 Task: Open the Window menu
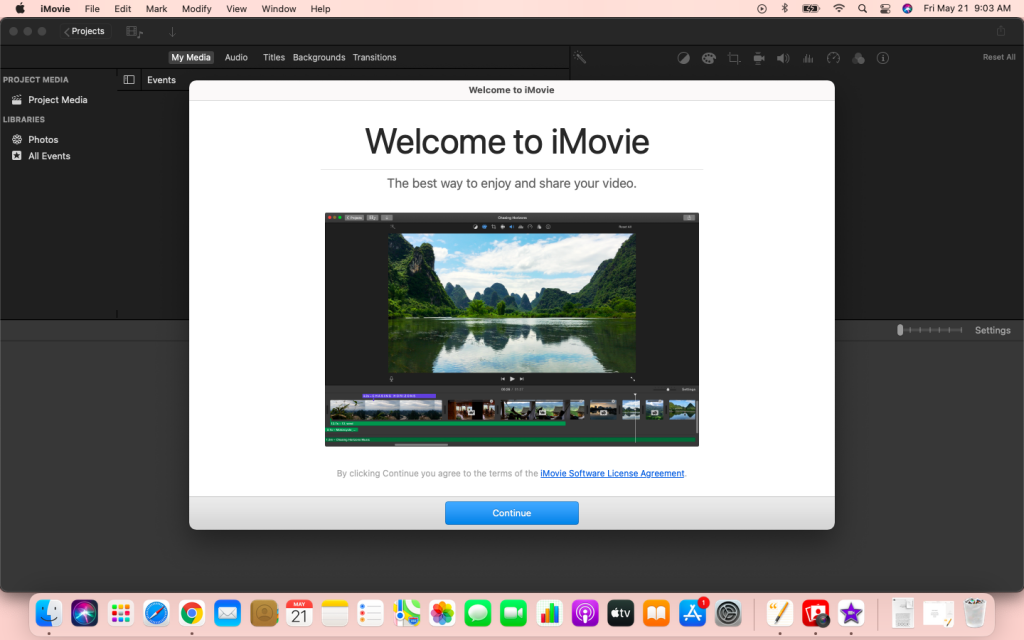pyautogui.click(x=279, y=8)
